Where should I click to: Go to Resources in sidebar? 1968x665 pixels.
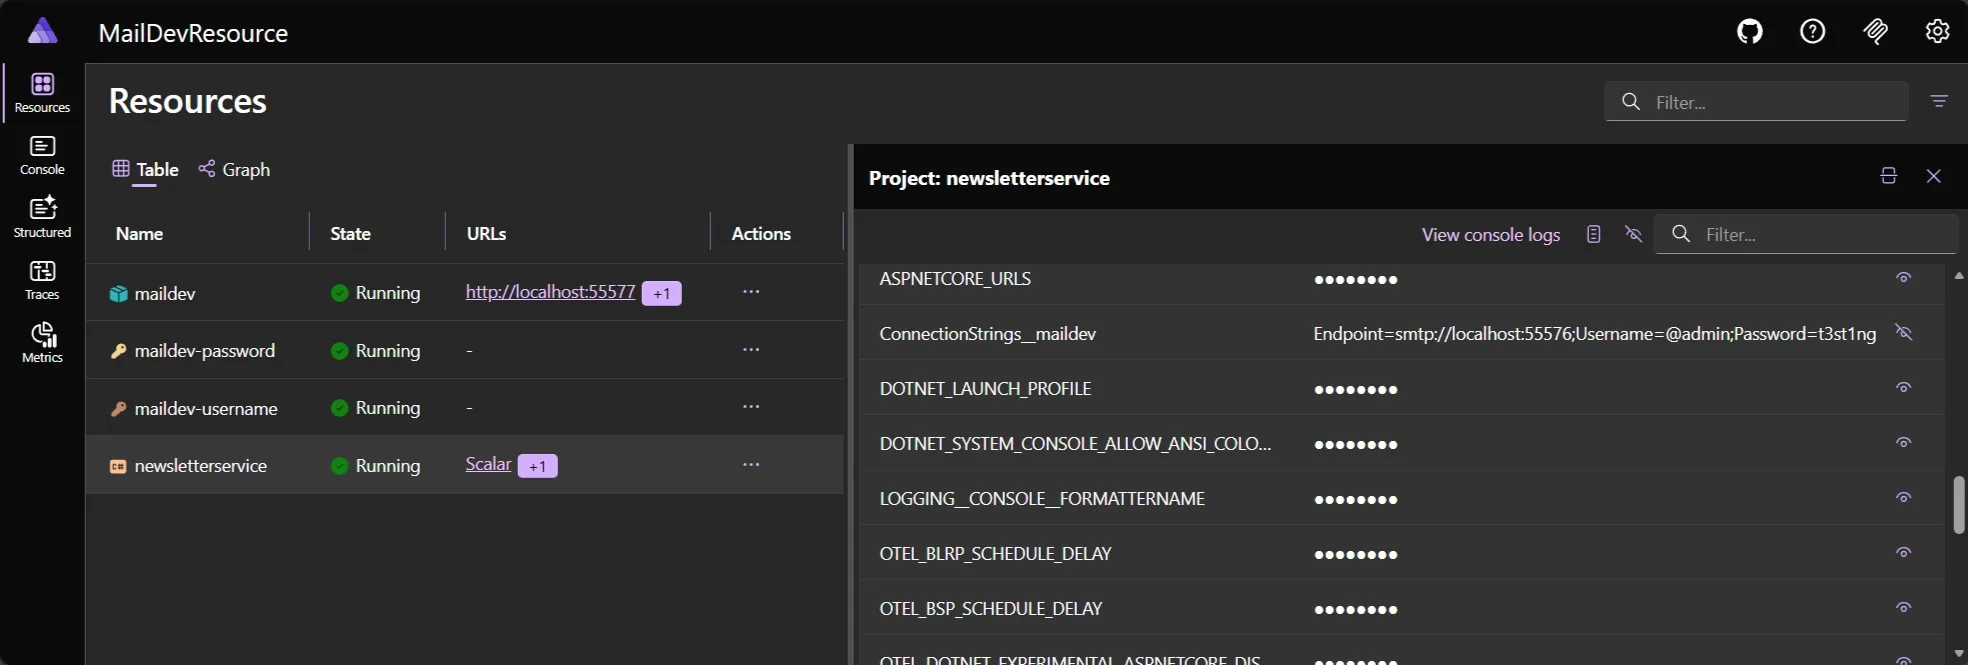(x=42, y=93)
